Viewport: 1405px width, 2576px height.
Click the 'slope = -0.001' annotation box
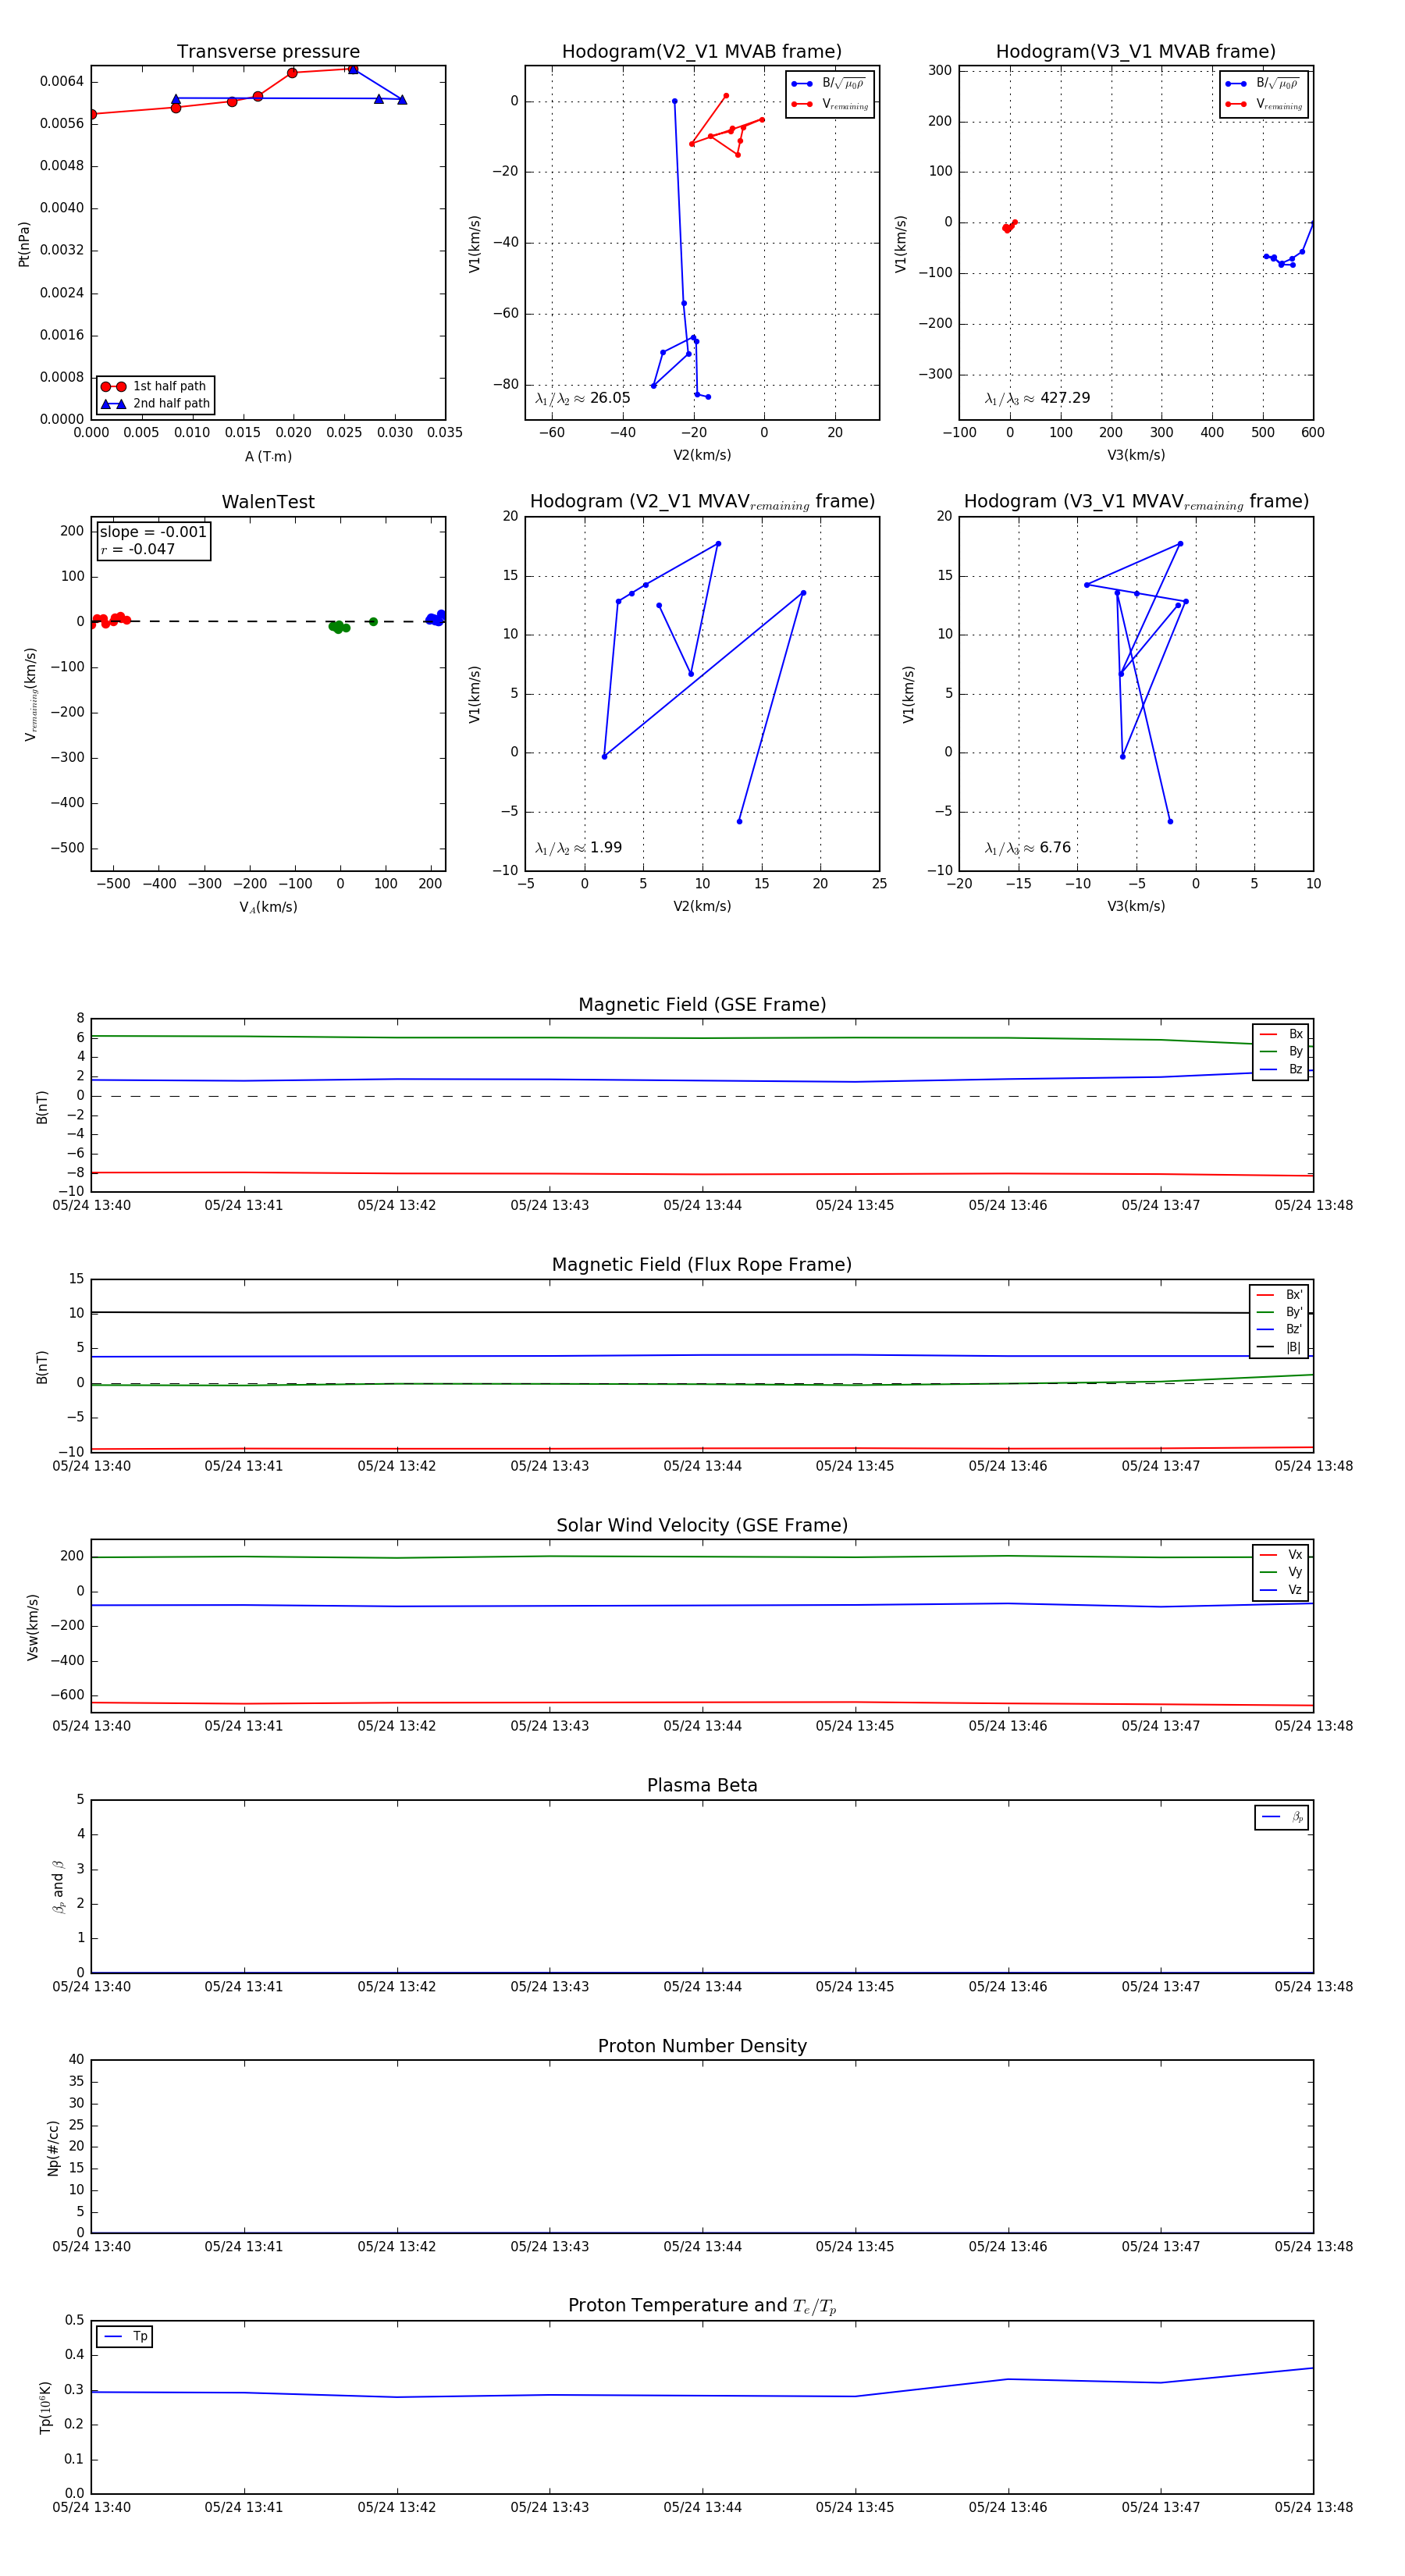click(153, 540)
